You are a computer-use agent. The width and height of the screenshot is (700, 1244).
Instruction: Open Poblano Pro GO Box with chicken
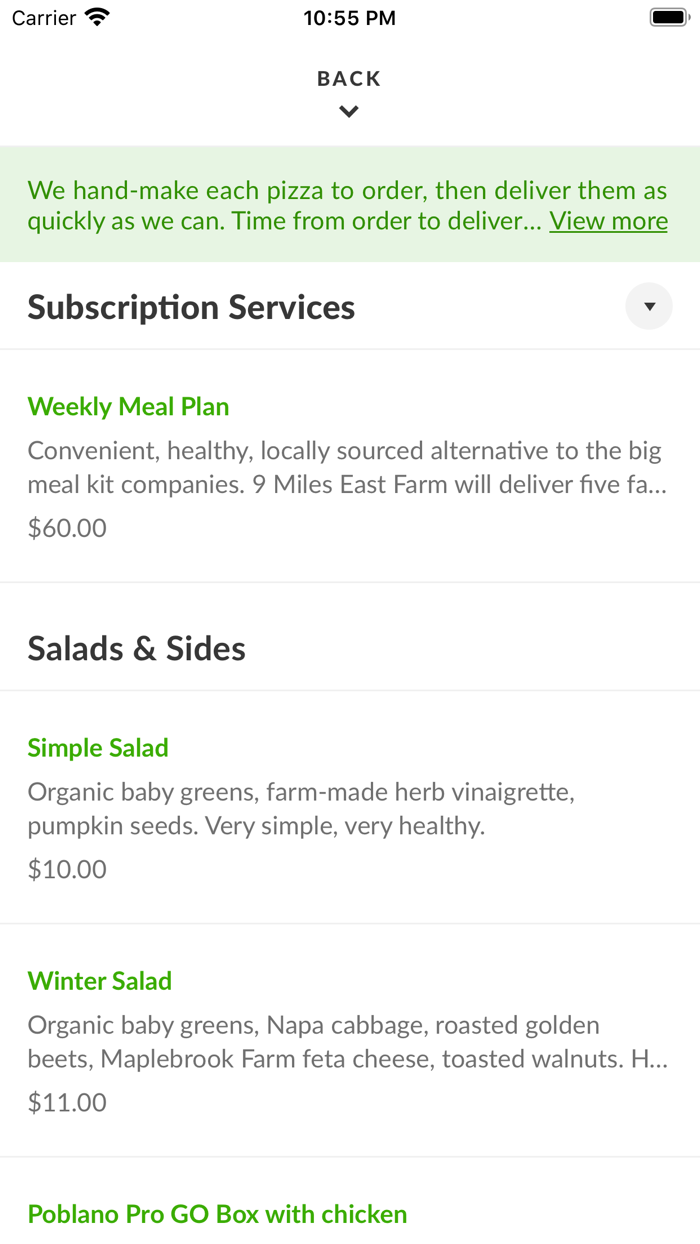click(x=217, y=1214)
